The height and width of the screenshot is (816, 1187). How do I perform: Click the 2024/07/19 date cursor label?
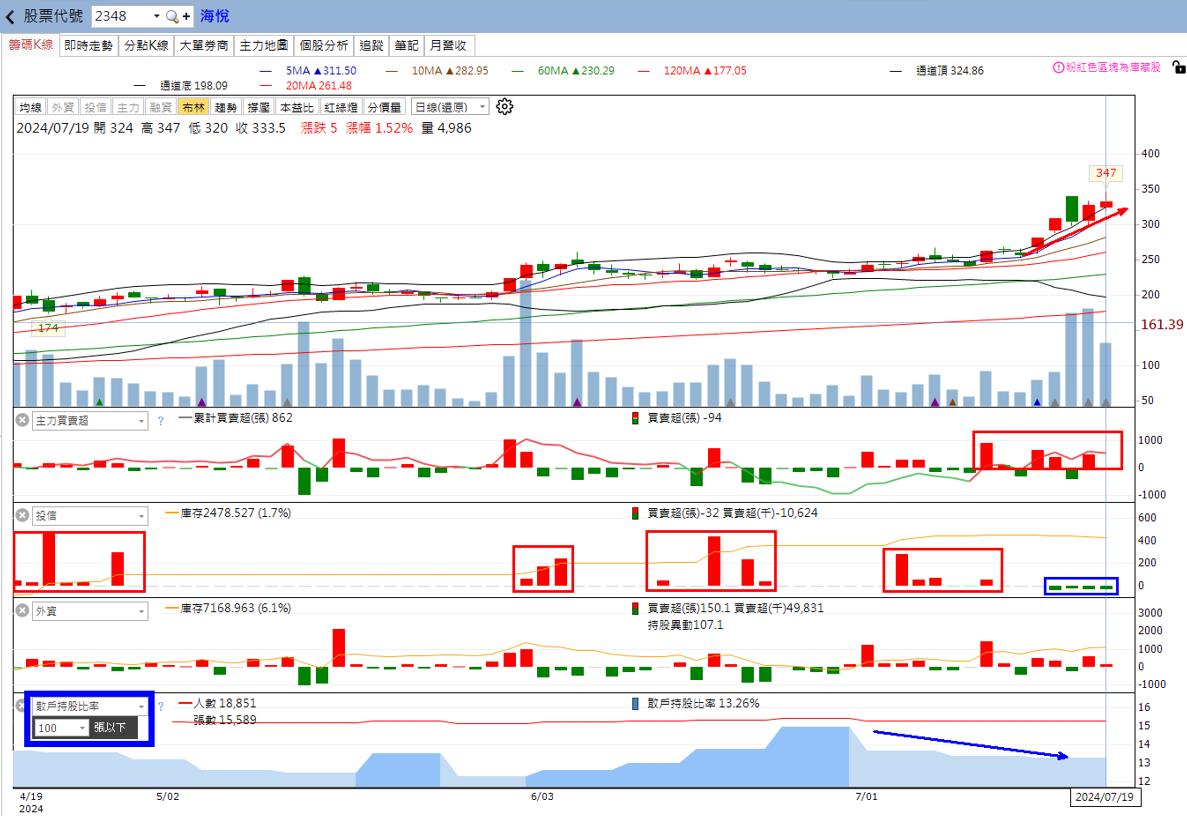point(1104,797)
